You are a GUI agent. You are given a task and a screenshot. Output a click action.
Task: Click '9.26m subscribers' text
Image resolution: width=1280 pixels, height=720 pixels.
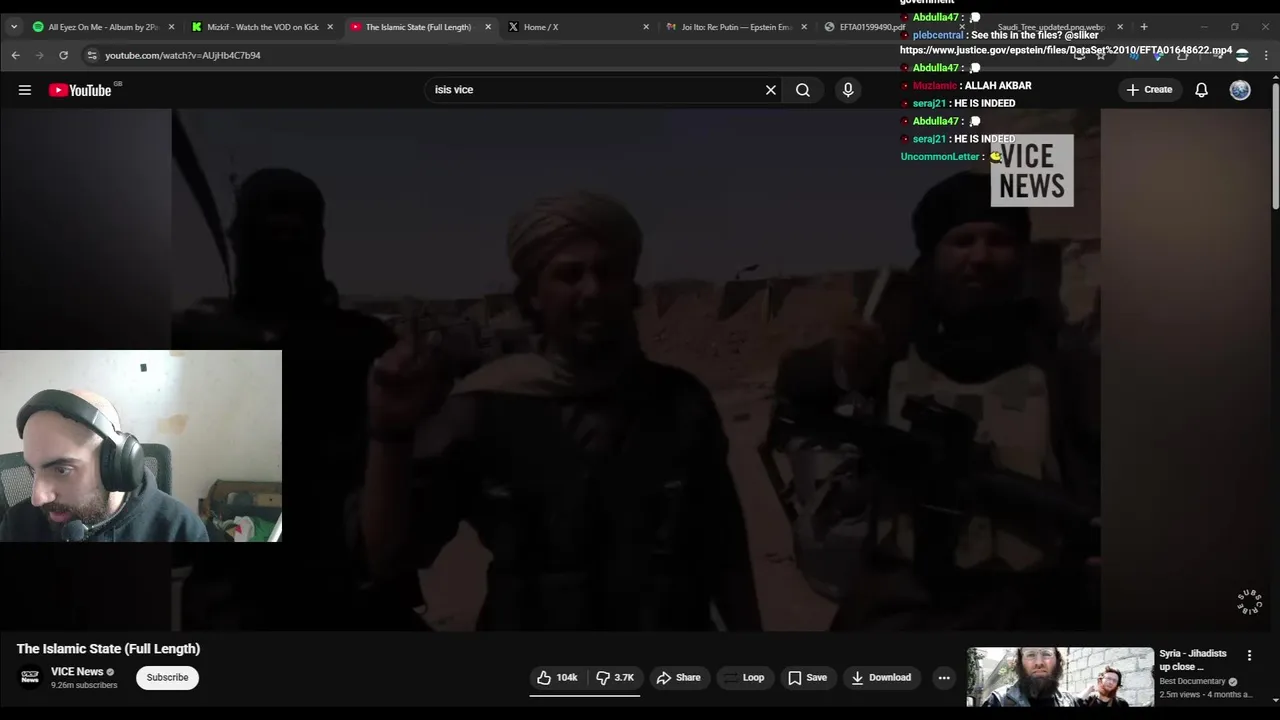coord(84,686)
